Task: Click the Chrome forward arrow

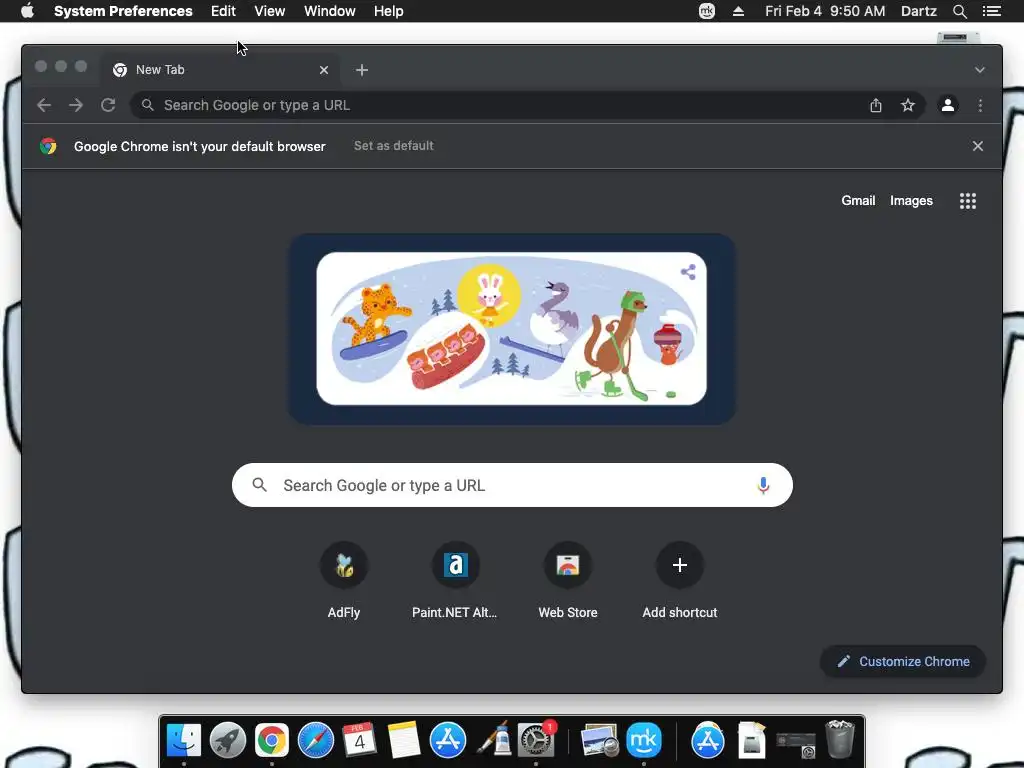Action: 76,105
